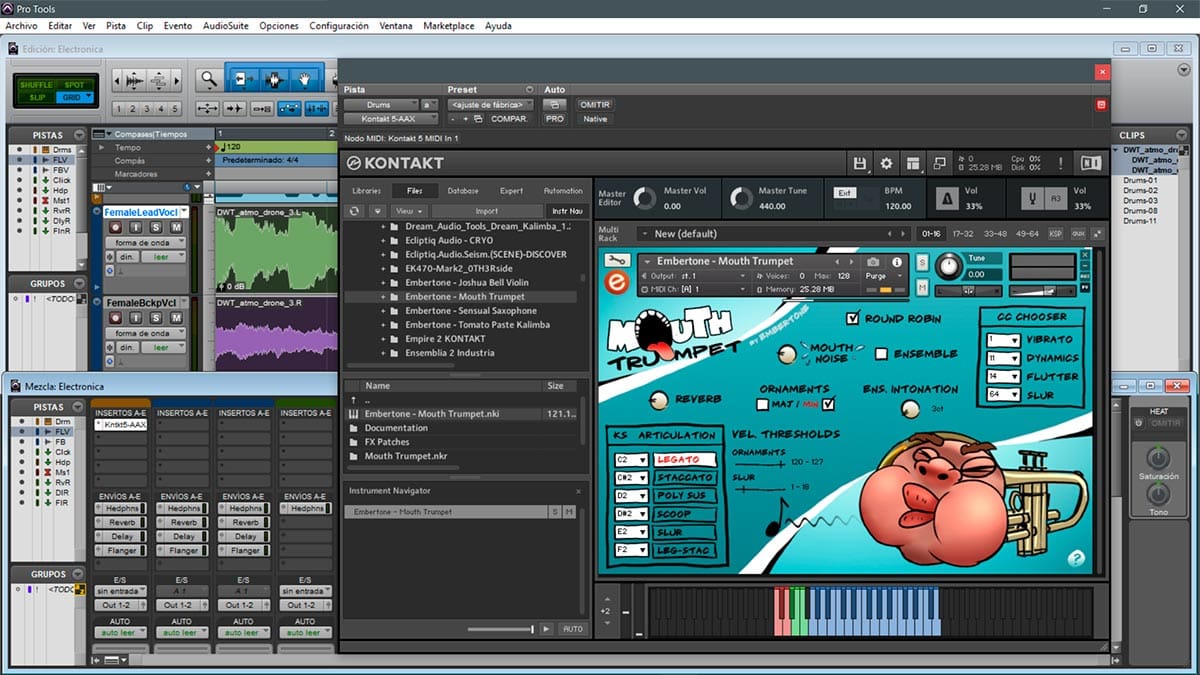The width and height of the screenshot is (1200, 675).
Task: Select the Legato articulation button
Action: 685,460
